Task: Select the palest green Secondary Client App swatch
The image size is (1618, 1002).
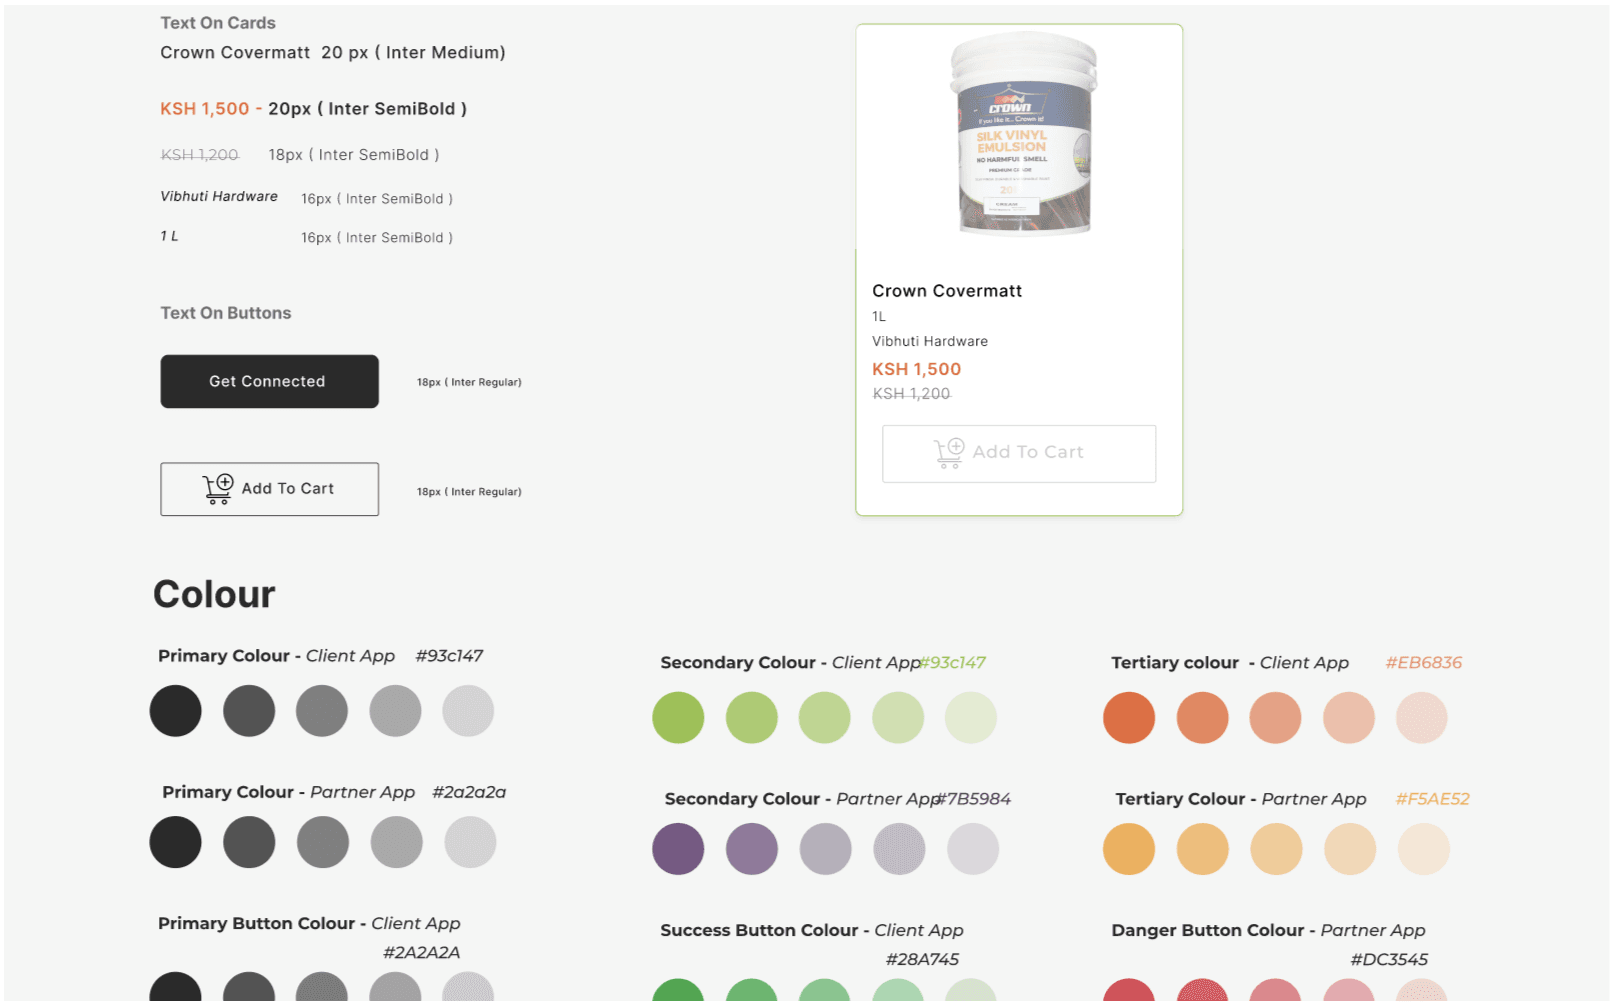Action: tap(971, 717)
